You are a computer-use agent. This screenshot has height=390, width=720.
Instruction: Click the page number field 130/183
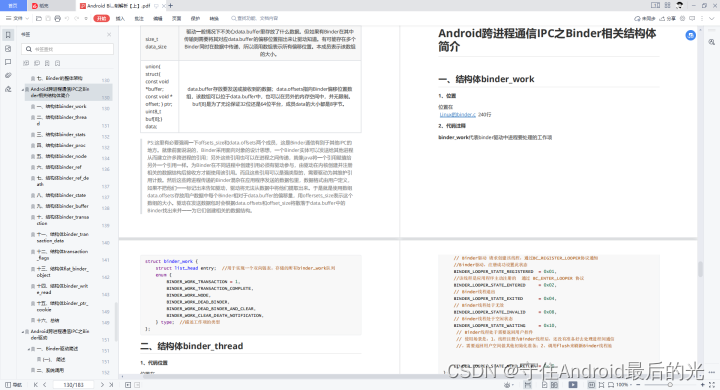(73, 385)
